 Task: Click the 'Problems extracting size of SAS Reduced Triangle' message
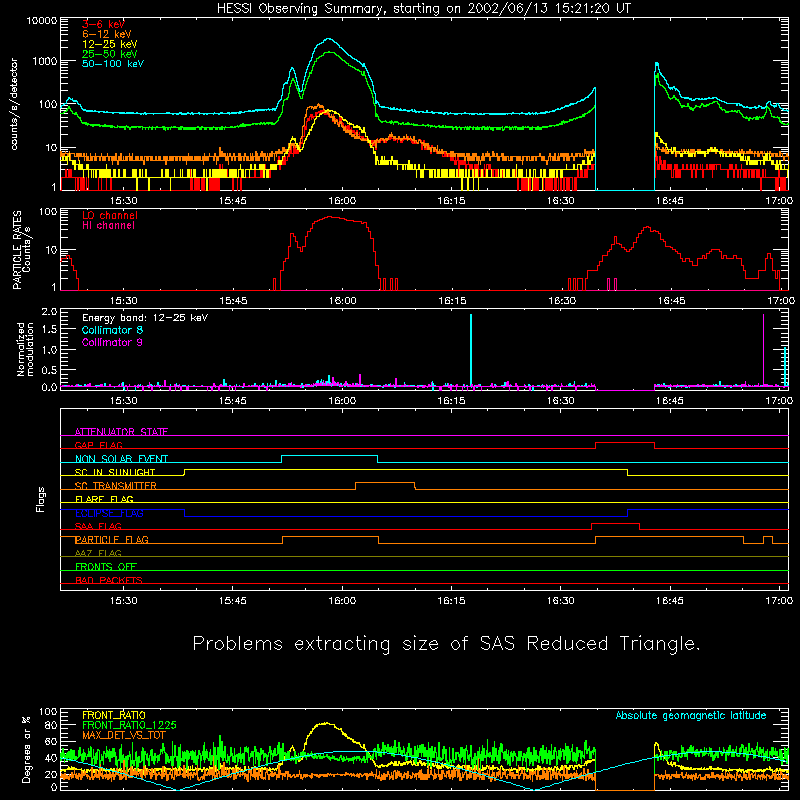point(446,643)
